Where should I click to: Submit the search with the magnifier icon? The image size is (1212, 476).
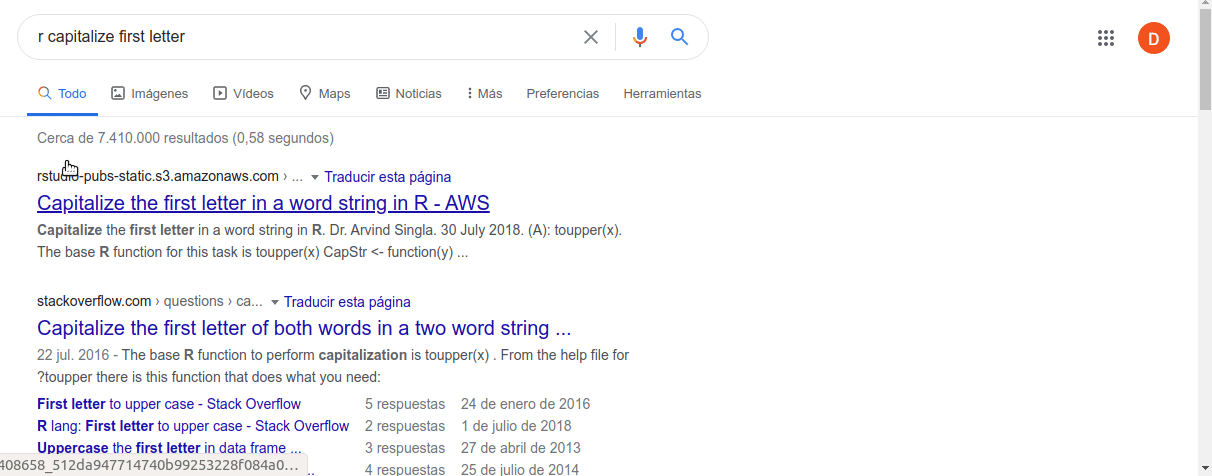click(x=679, y=37)
